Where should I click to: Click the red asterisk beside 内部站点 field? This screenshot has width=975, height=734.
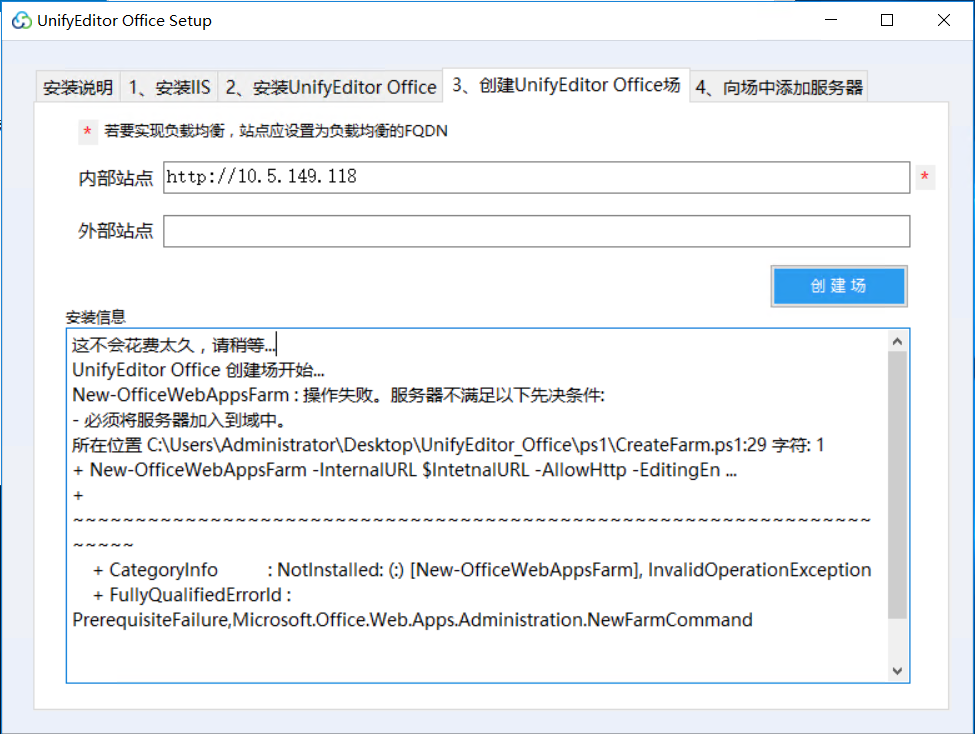coord(925,177)
